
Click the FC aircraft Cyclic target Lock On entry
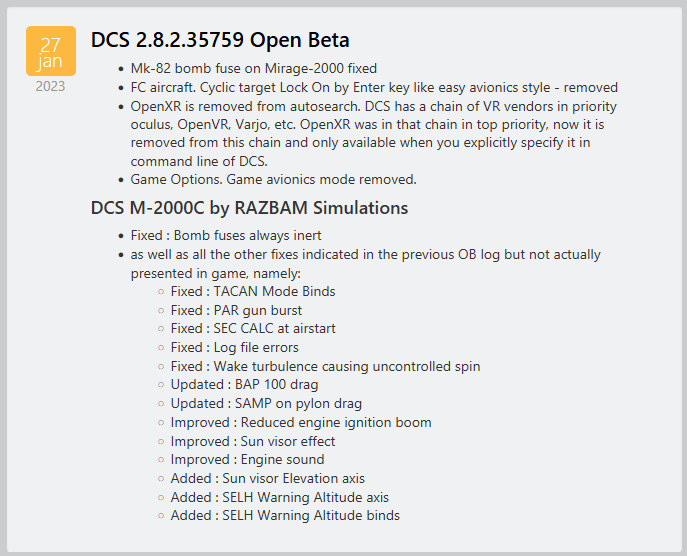click(374, 87)
